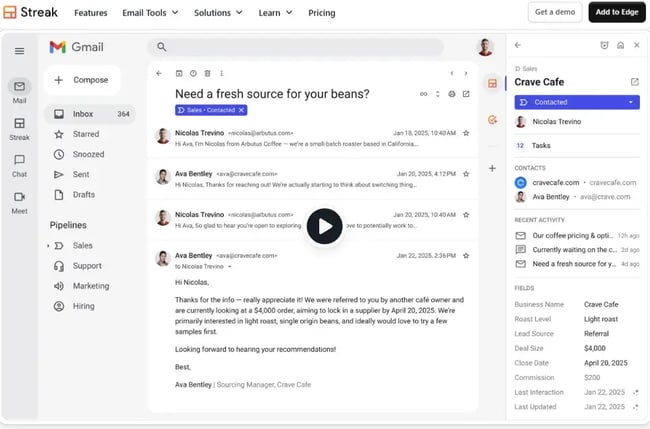The image size is (650, 429).
Task: Click the back arrow above the email thread
Action: tap(159, 73)
